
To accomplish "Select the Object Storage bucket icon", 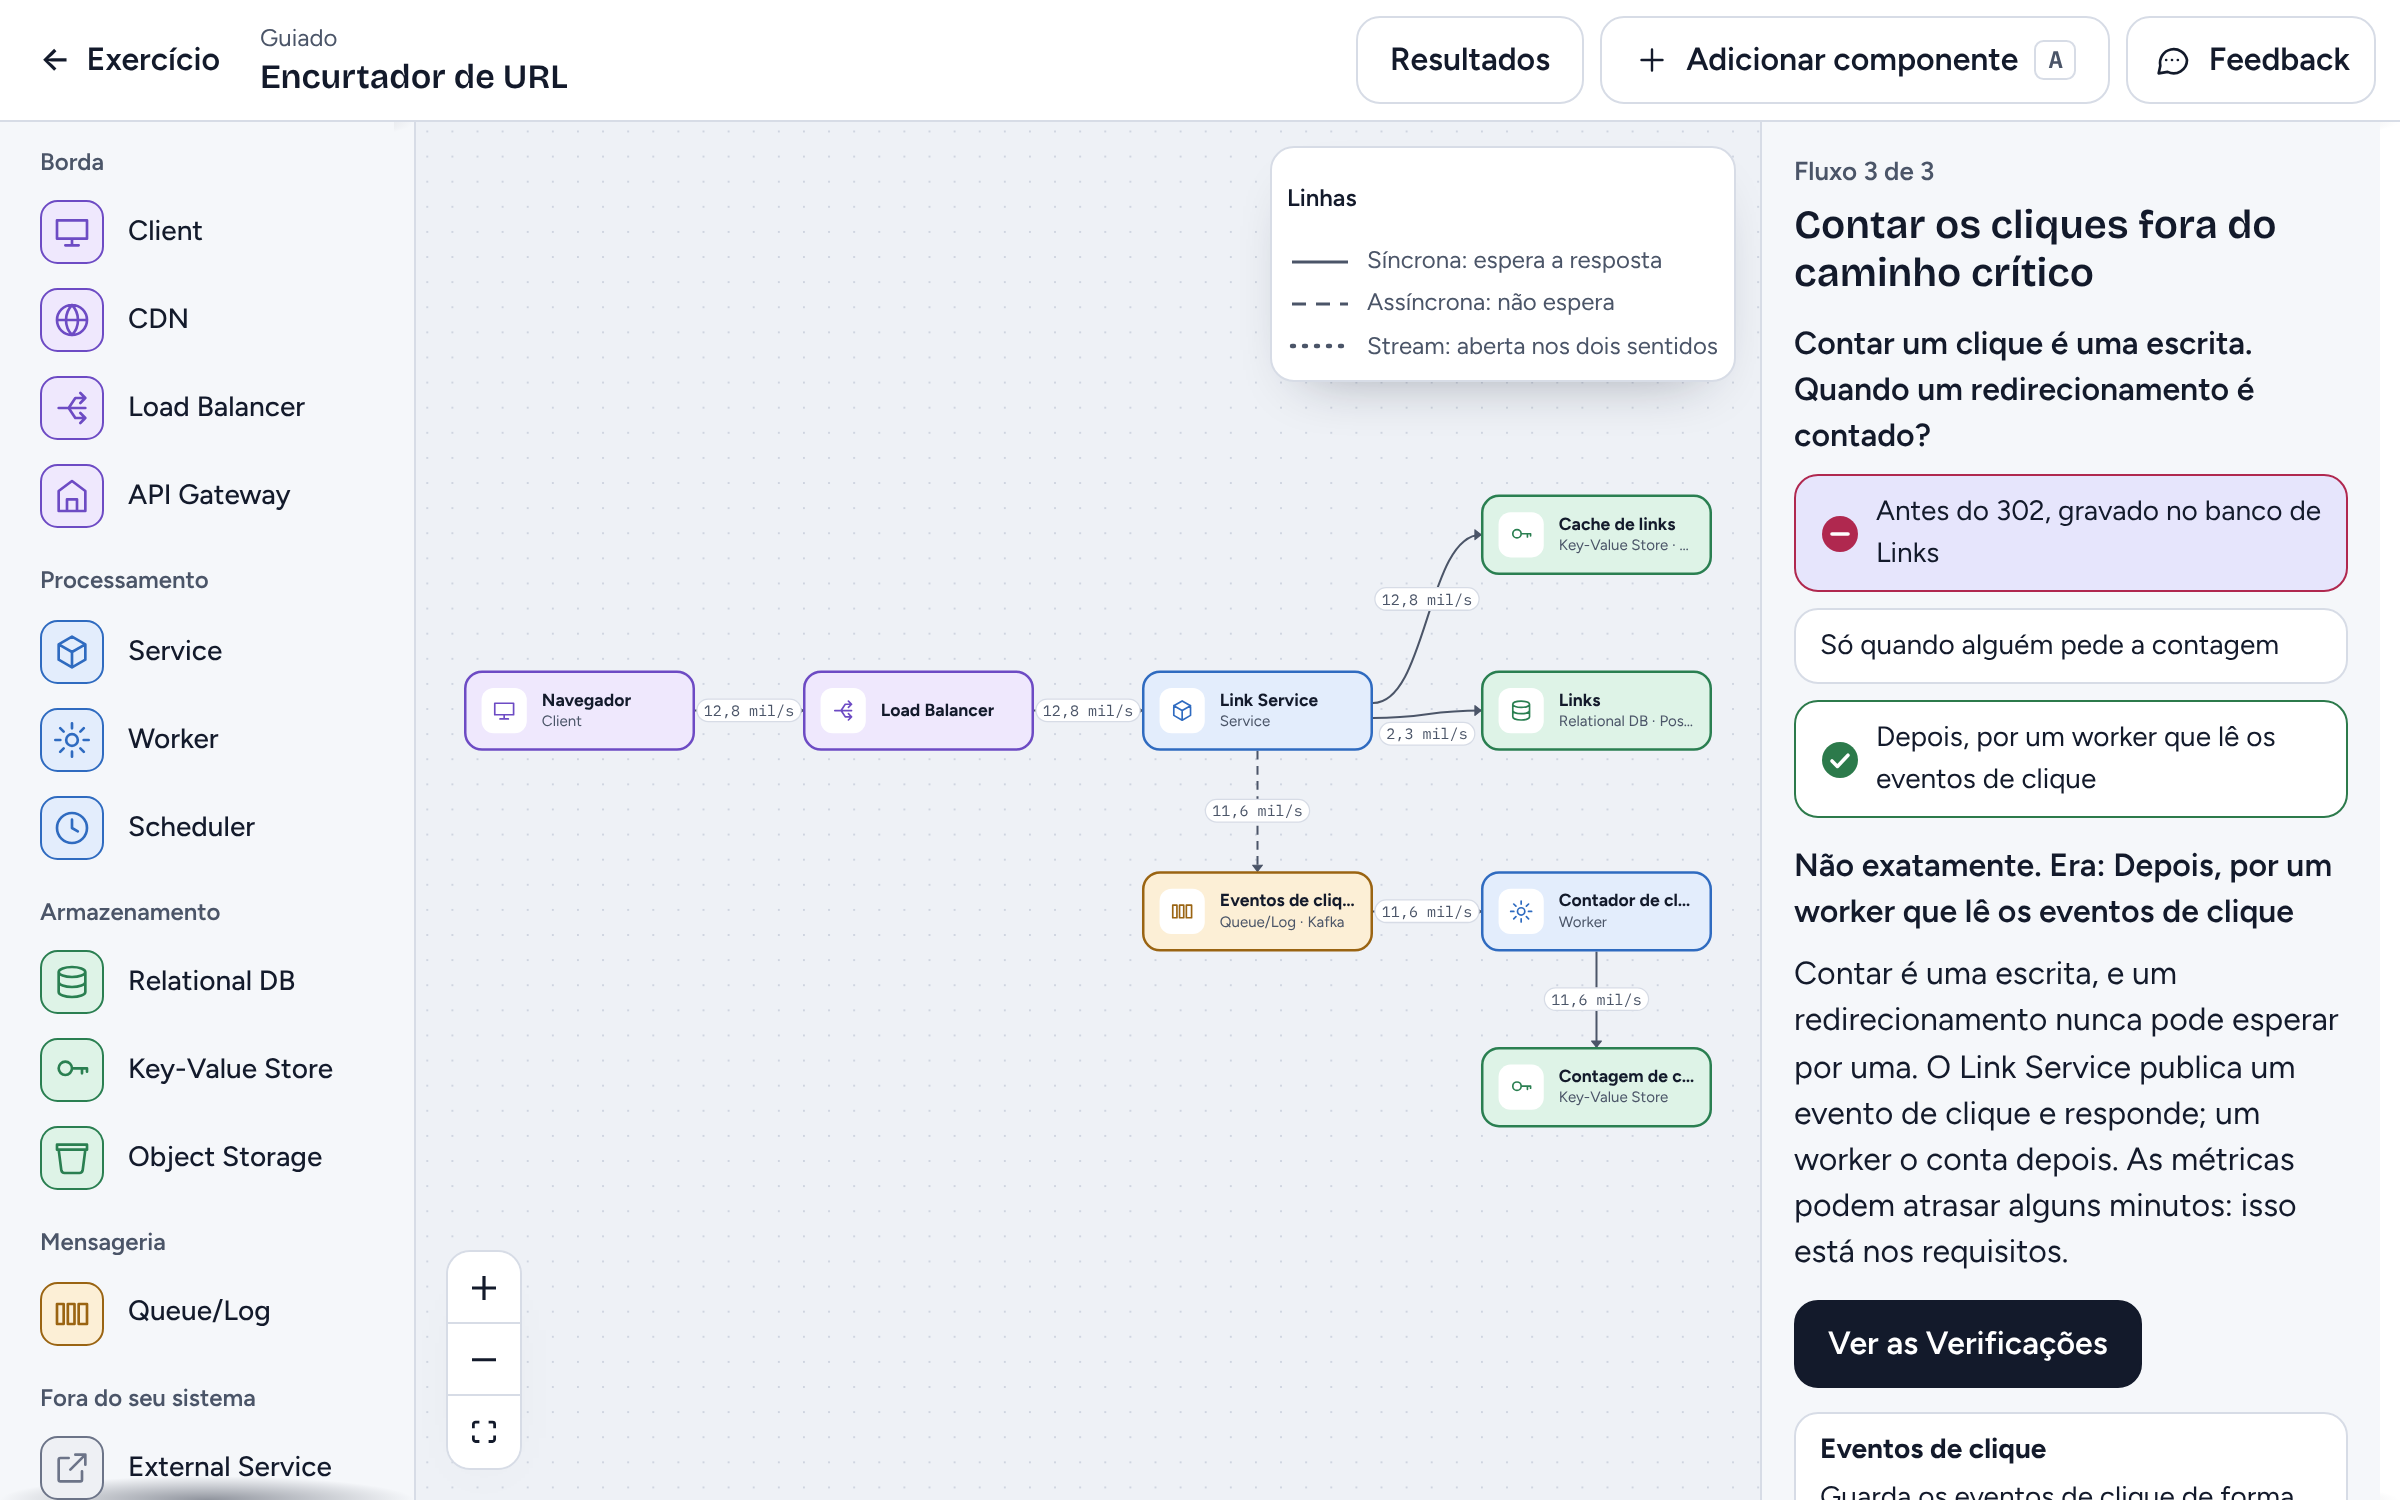I will tap(72, 1157).
